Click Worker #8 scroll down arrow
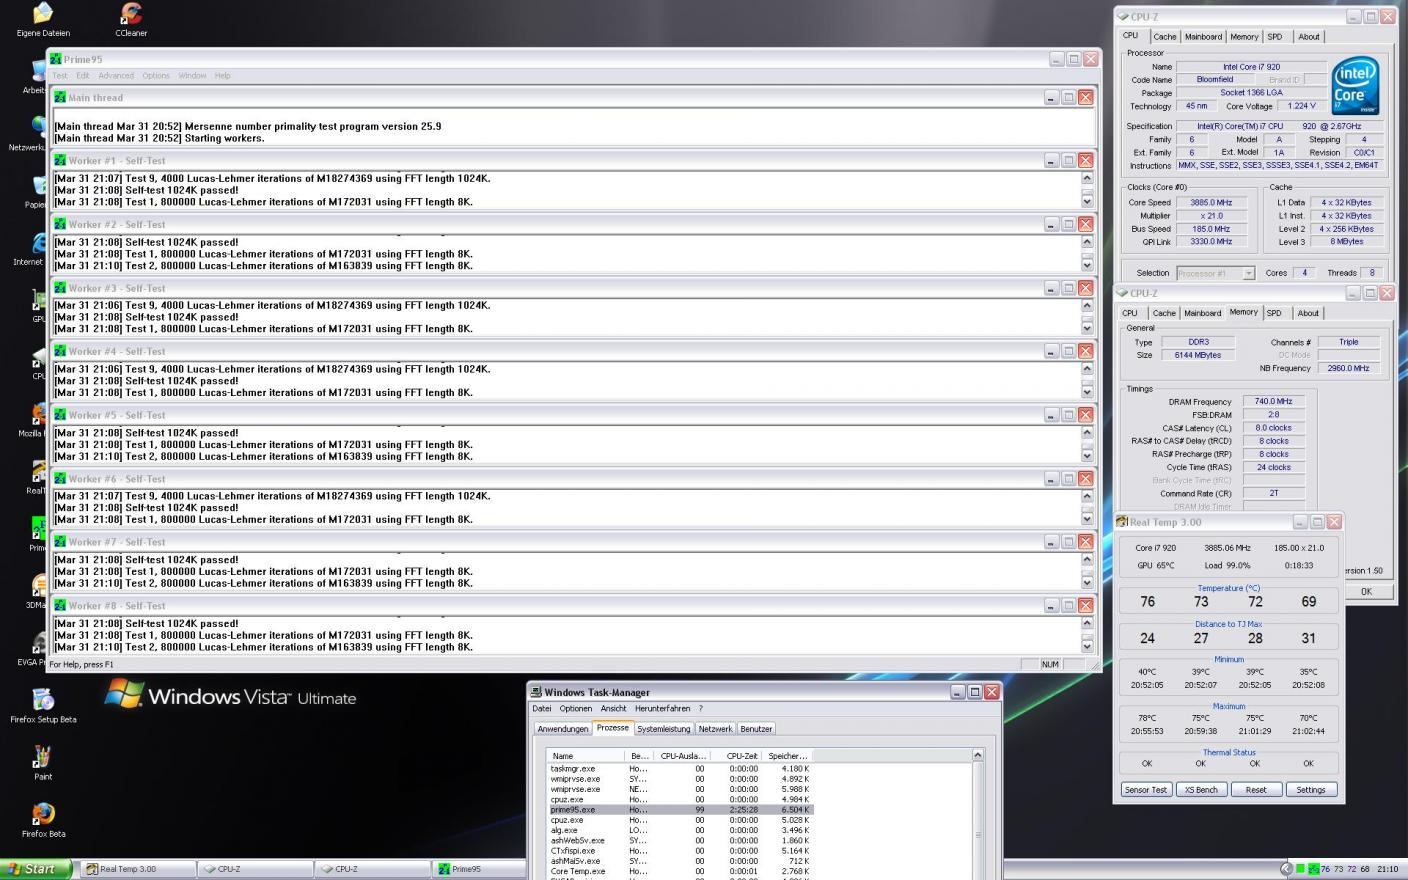The height and width of the screenshot is (880, 1408). pos(1087,647)
